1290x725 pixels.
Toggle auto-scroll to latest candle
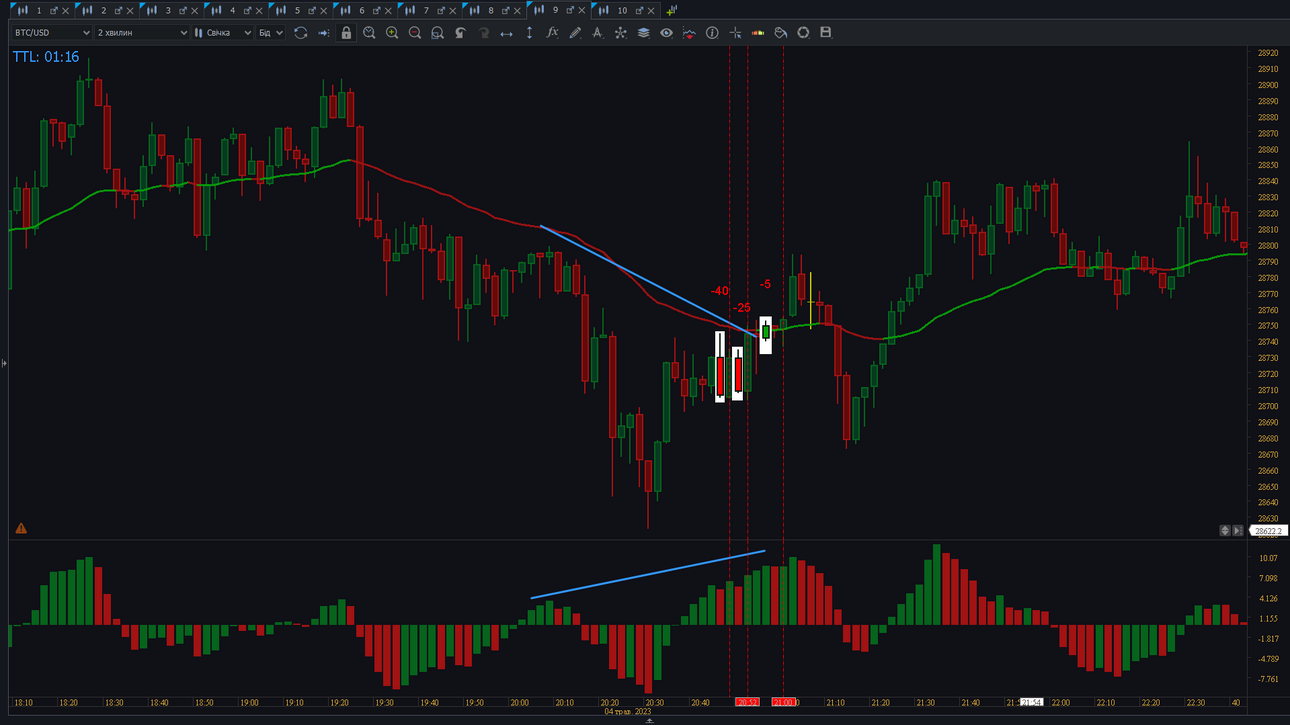tap(323, 33)
